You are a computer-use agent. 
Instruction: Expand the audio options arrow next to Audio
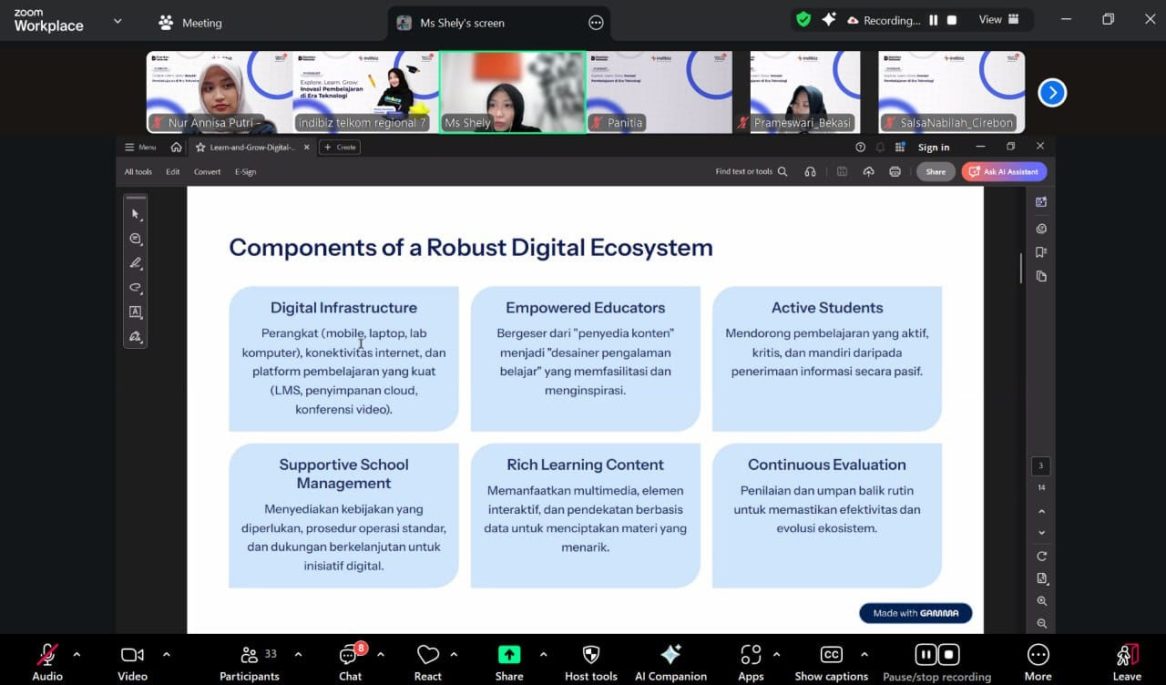click(x=77, y=655)
